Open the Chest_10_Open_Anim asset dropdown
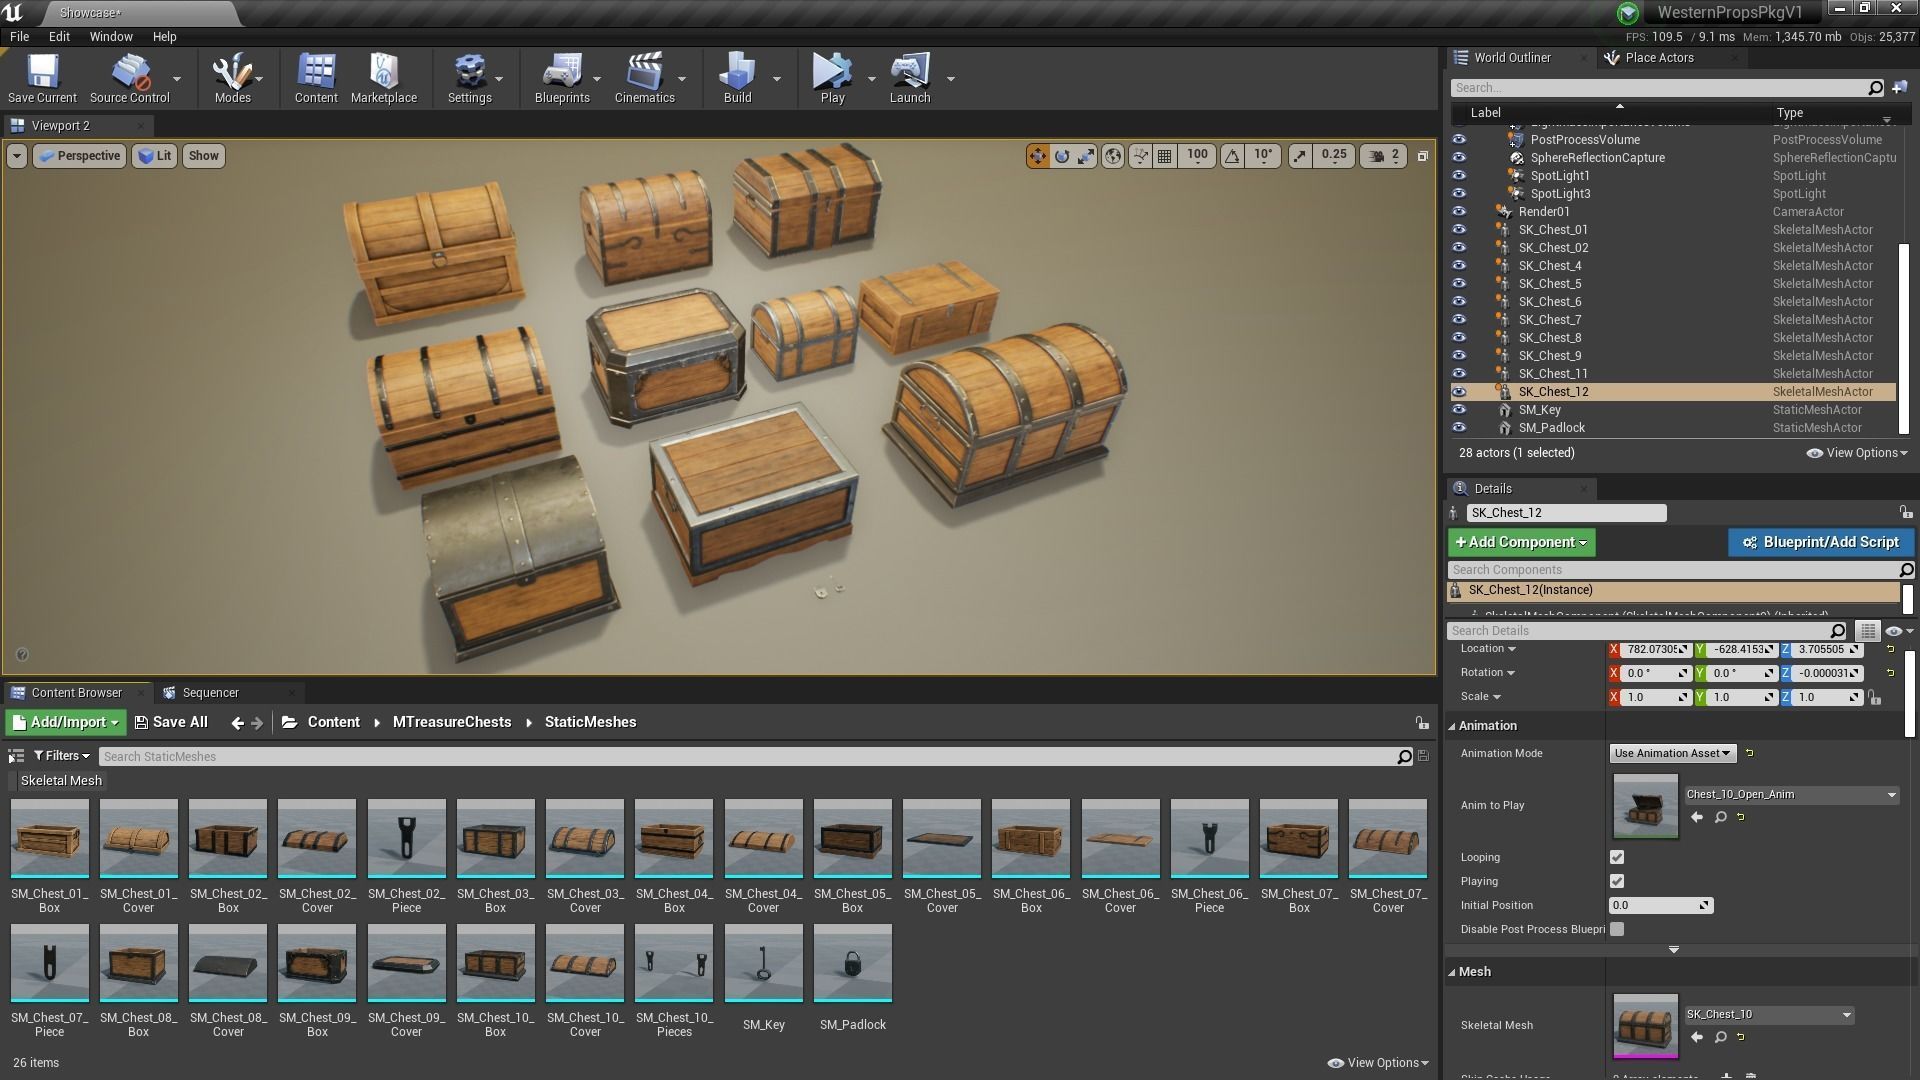Image resolution: width=1920 pixels, height=1080 pixels. (x=1791, y=795)
